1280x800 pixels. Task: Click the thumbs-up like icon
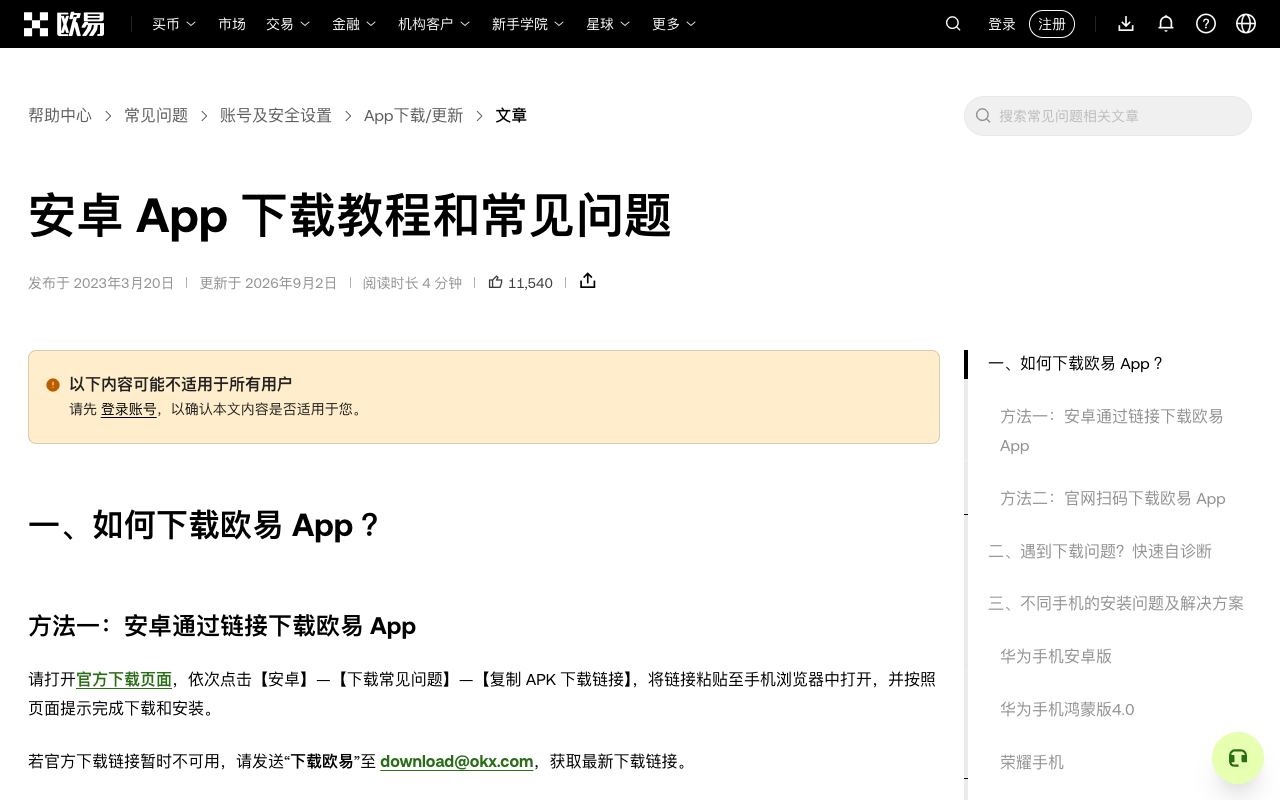[495, 282]
